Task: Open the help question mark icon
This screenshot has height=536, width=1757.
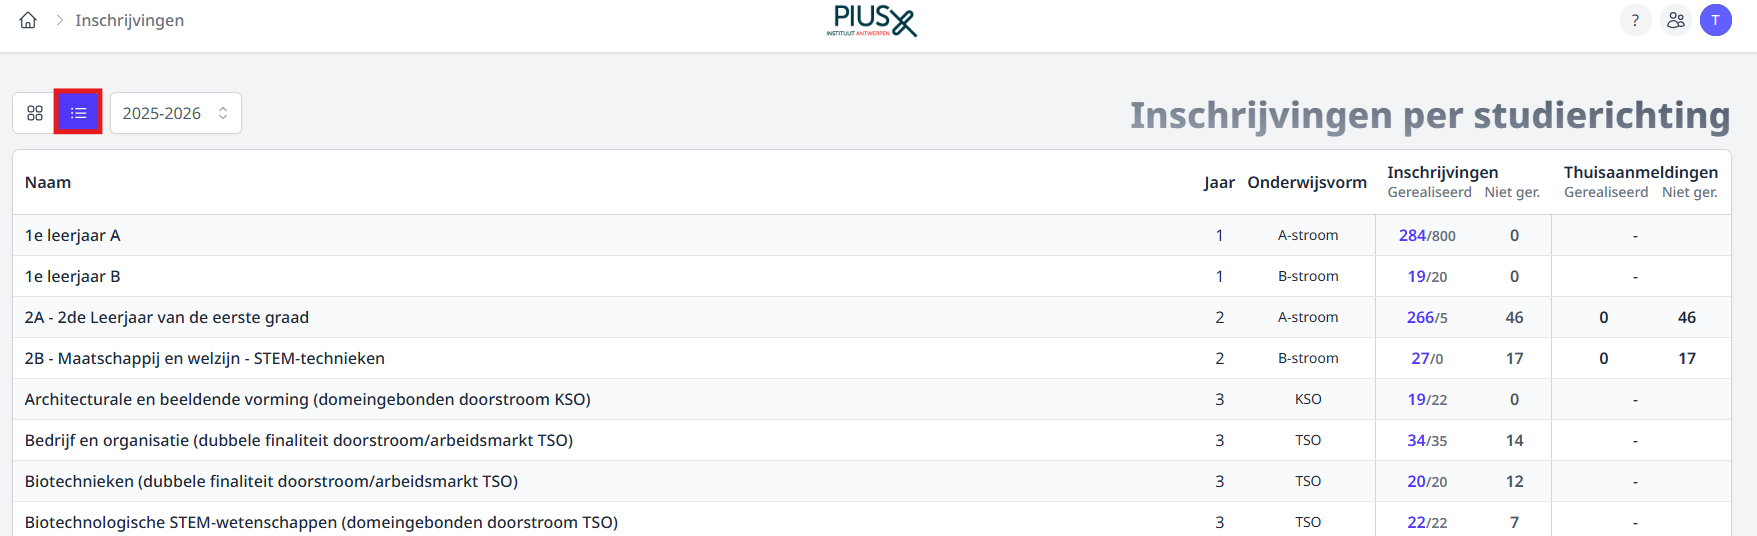Action: 1635,20
